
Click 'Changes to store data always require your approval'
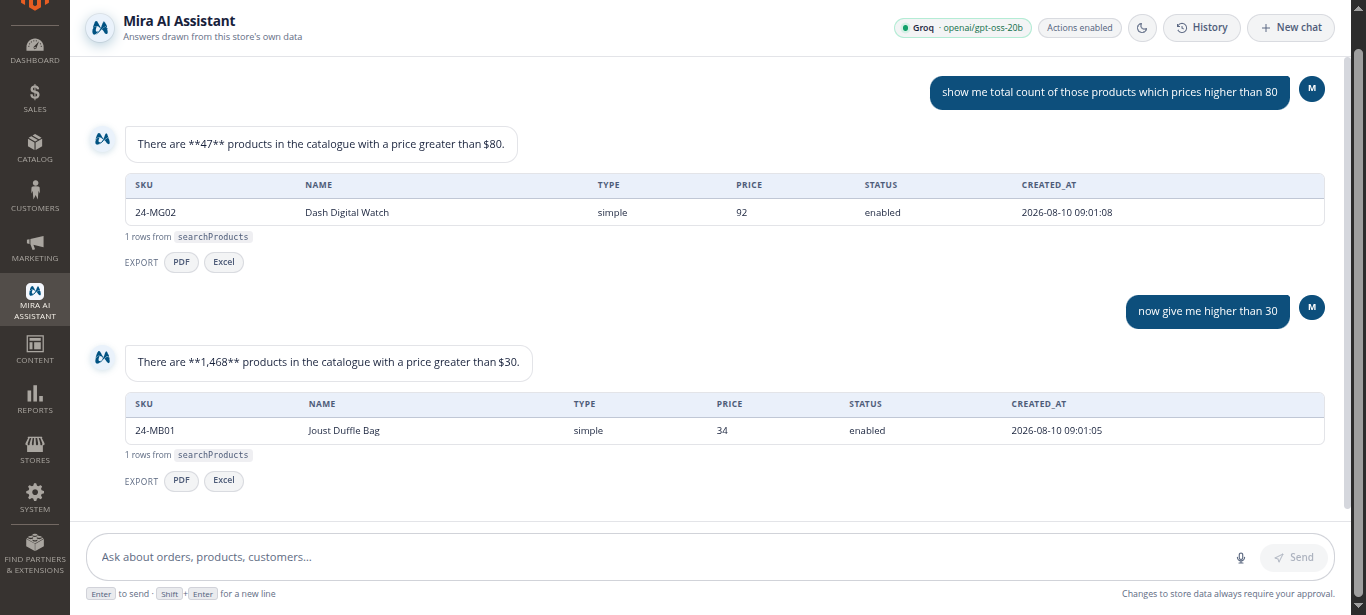click(x=1228, y=594)
